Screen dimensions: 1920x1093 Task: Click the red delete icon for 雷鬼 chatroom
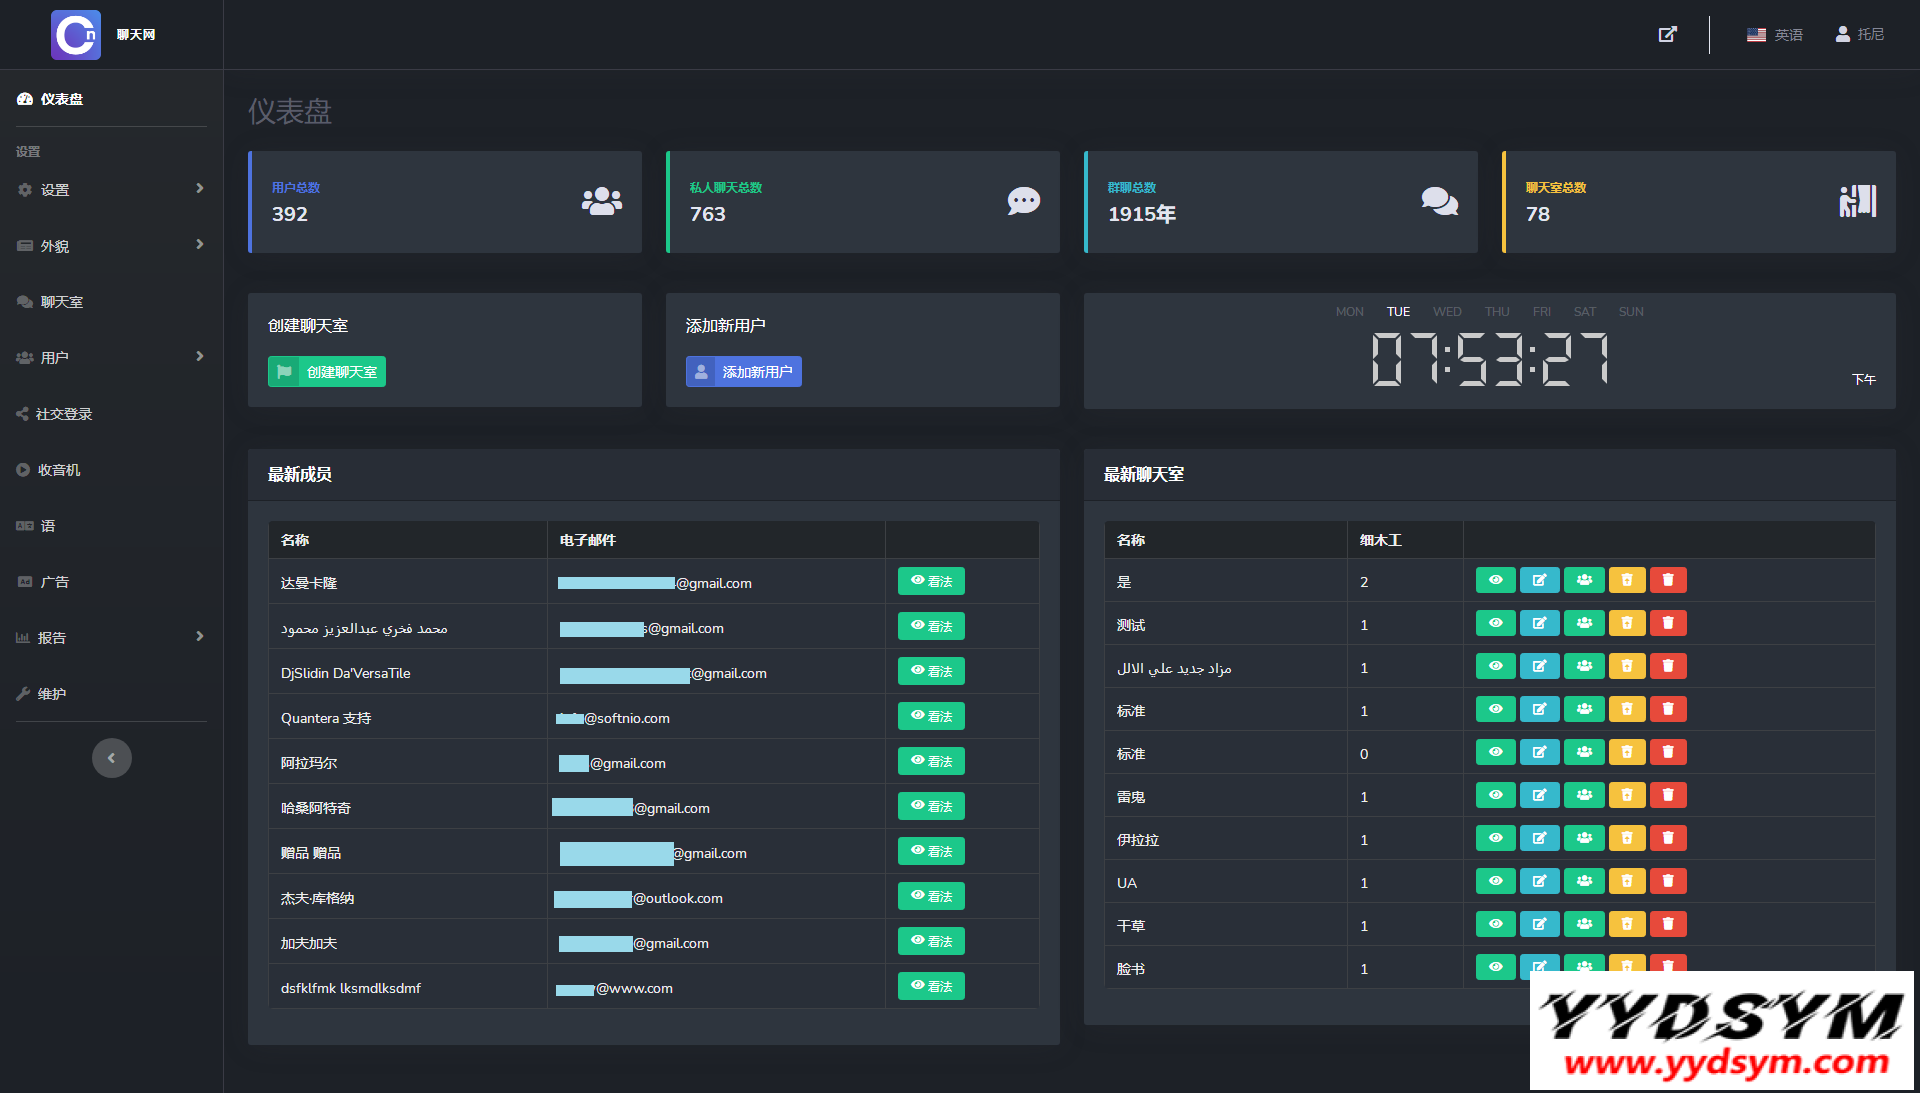[1667, 795]
